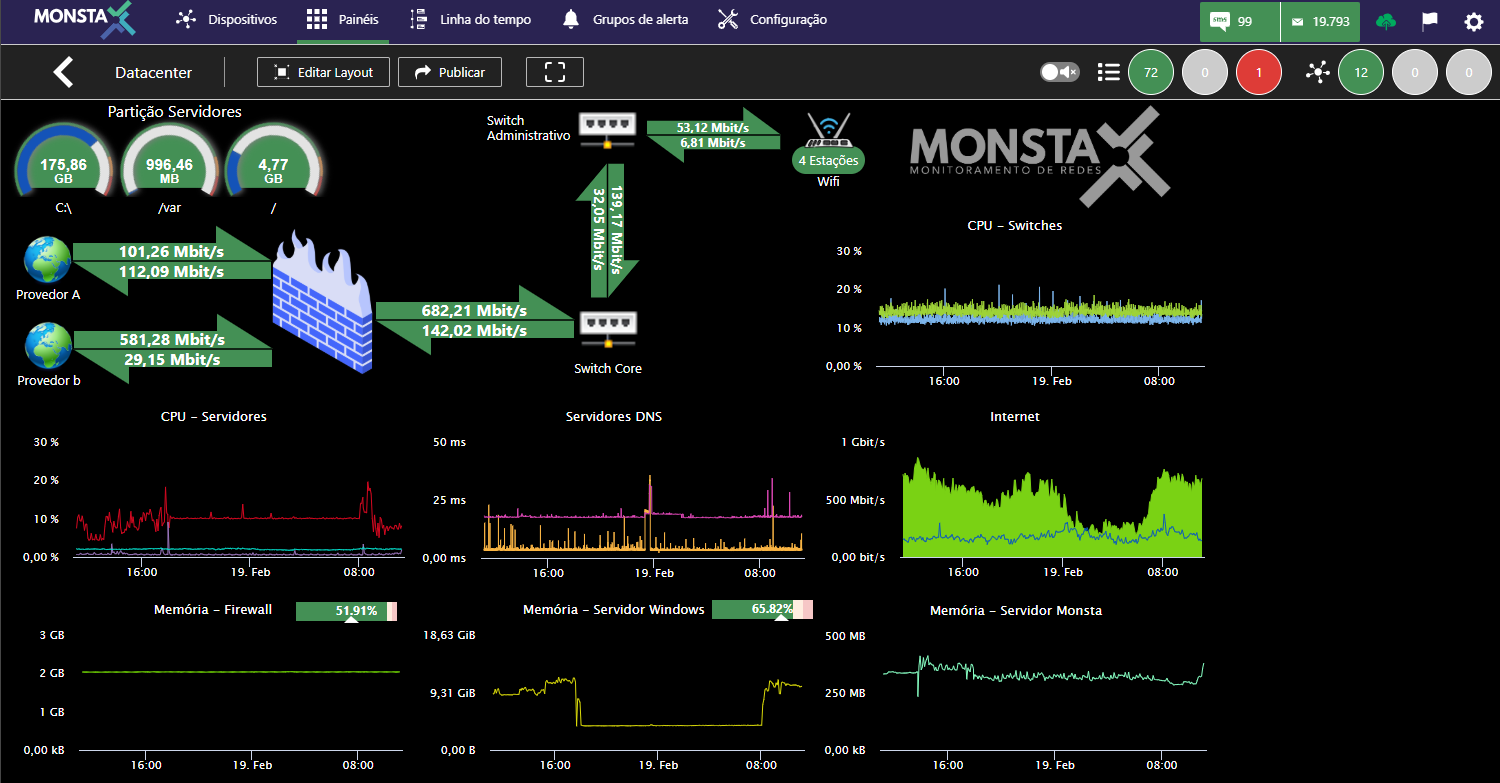Viewport: 1500px width, 783px height.
Task: Click the Wifi router icon
Action: [x=828, y=131]
